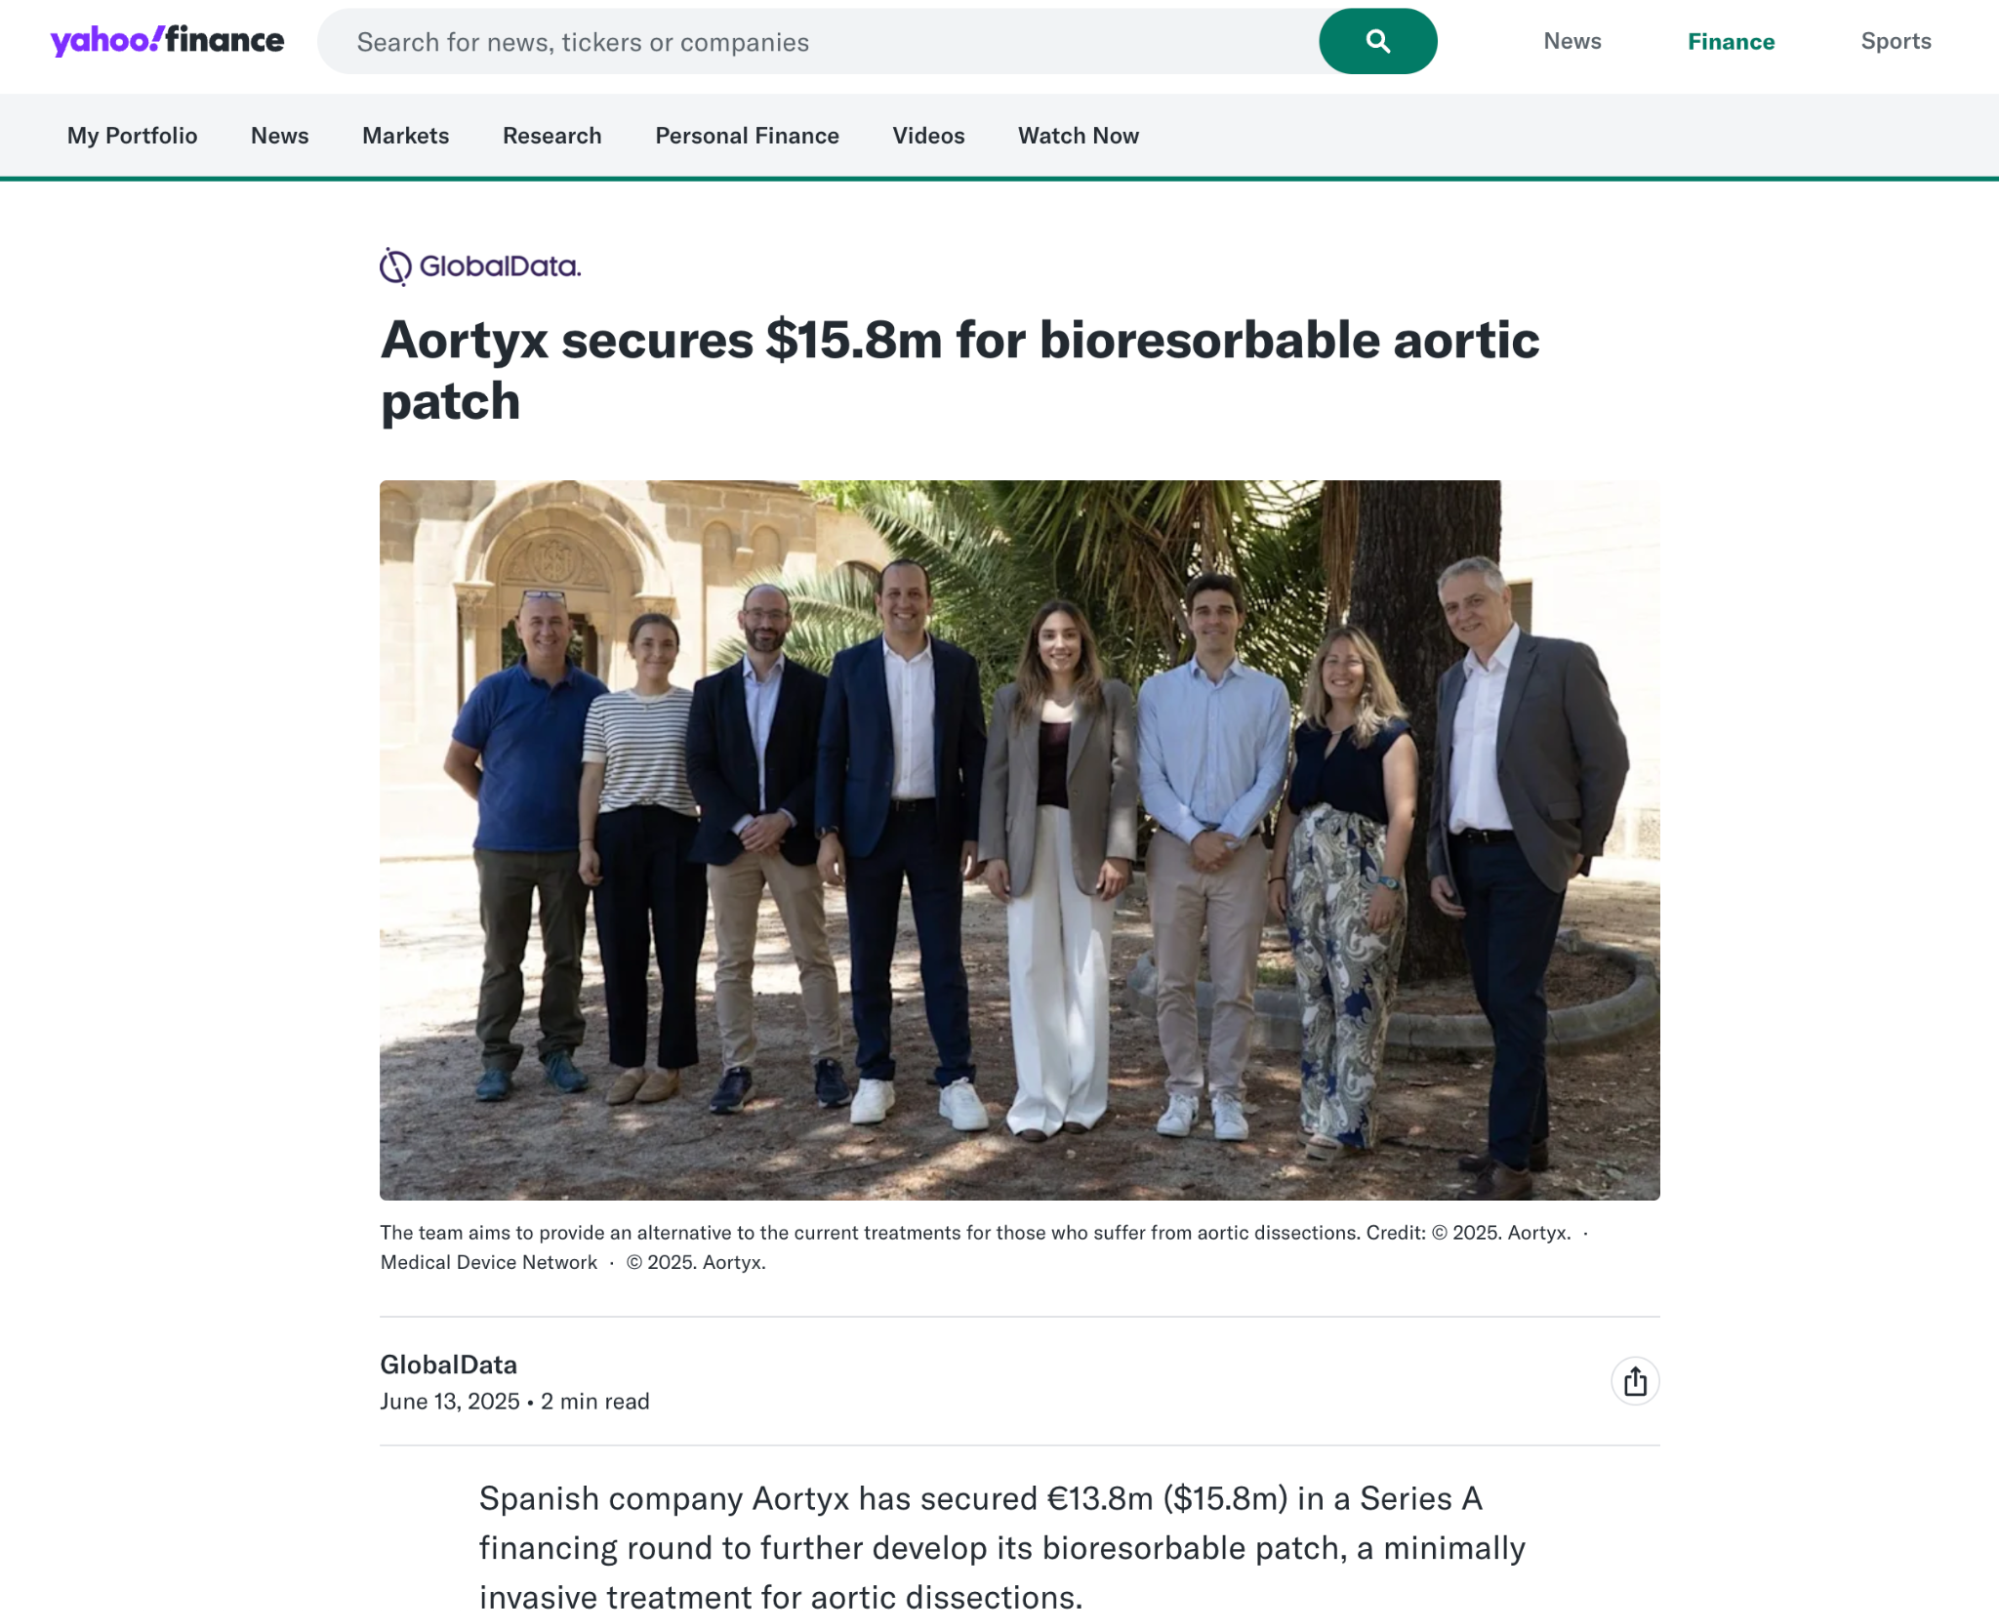Click the Medical Device Network credit text

[x=488, y=1262]
